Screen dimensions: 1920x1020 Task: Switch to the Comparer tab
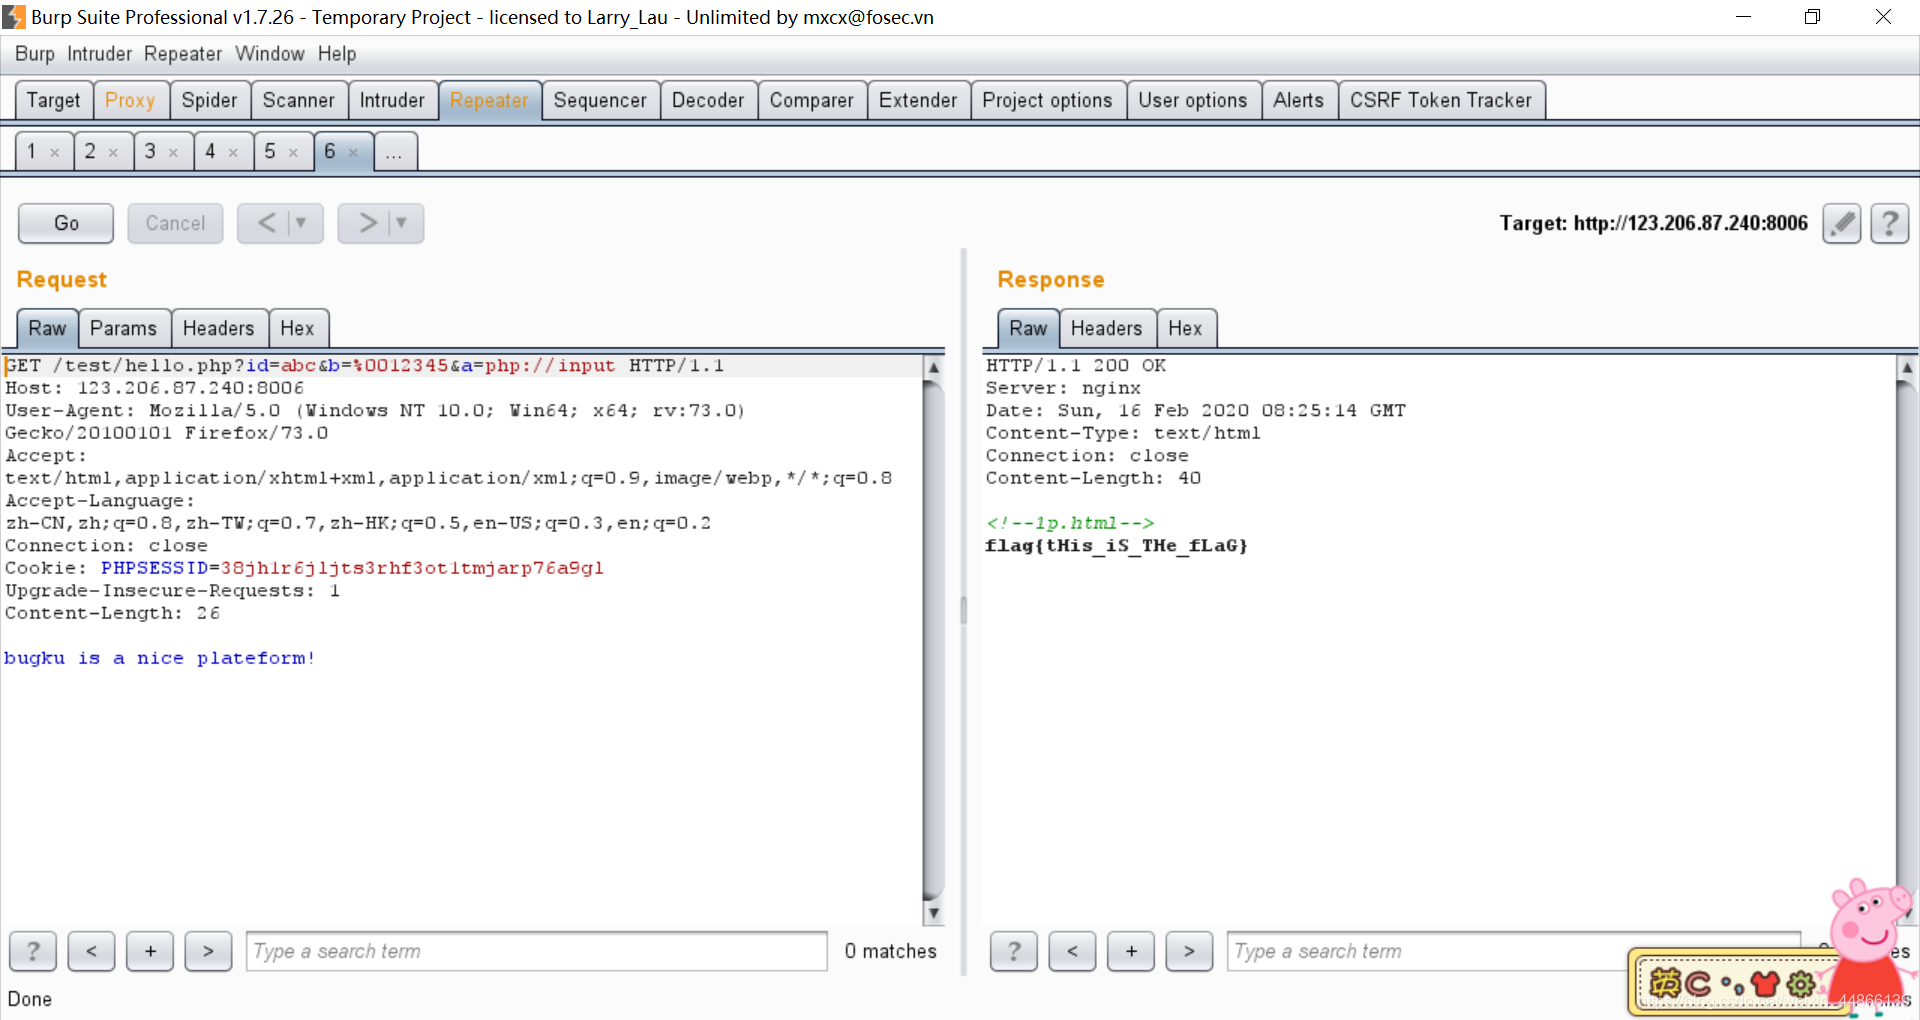pyautogui.click(x=812, y=100)
